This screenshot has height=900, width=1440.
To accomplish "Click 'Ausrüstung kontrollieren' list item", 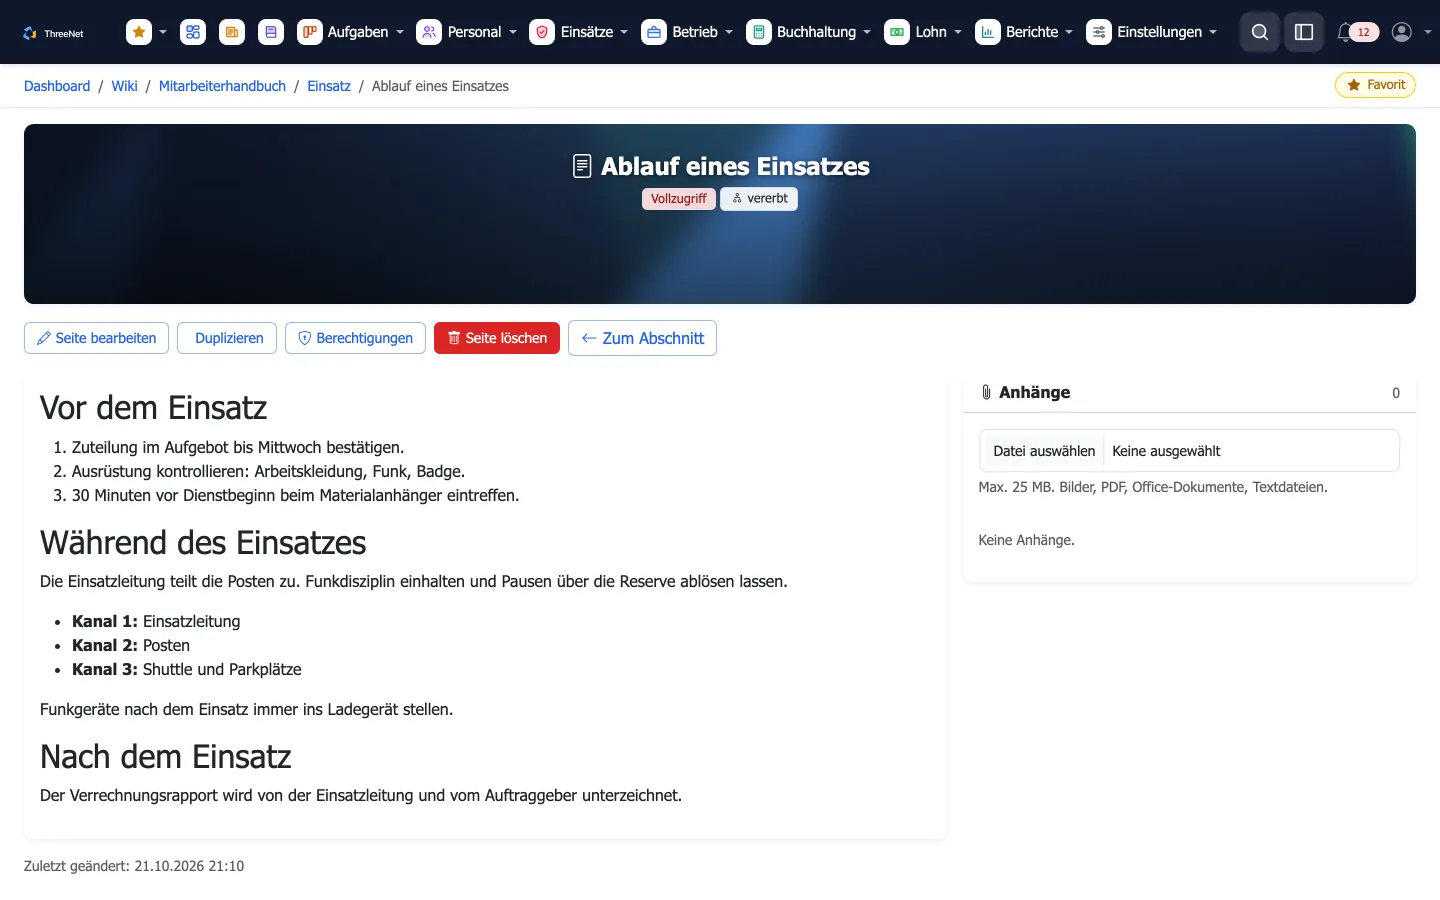I will pos(268,471).
